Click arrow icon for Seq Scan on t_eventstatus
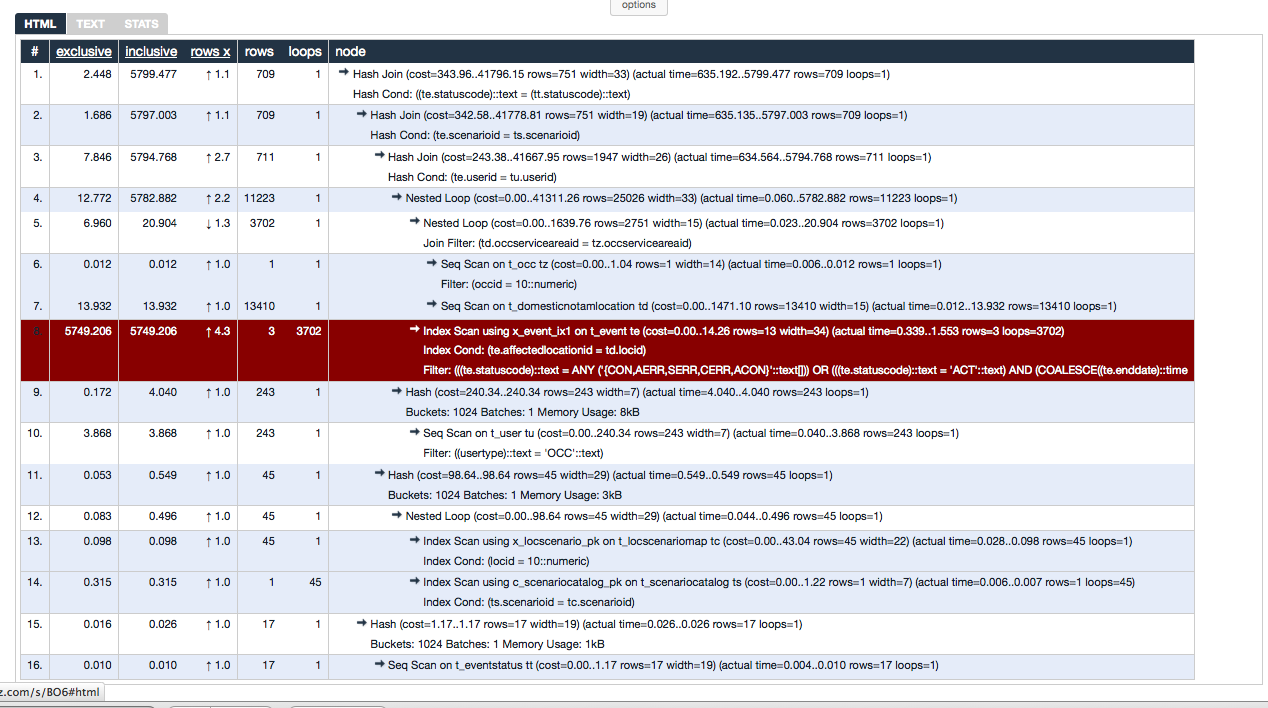Image resolution: width=1268 pixels, height=708 pixels. [x=379, y=665]
